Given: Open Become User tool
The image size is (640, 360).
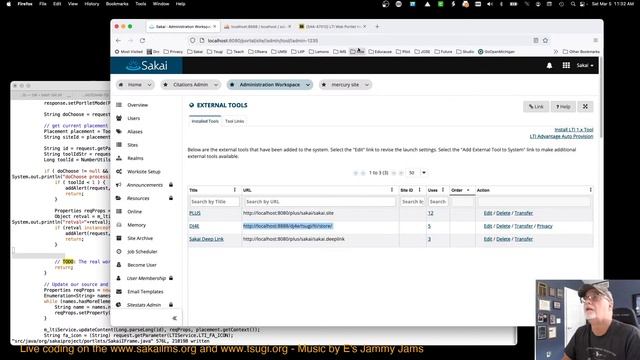Looking at the screenshot, I should click(x=142, y=265).
